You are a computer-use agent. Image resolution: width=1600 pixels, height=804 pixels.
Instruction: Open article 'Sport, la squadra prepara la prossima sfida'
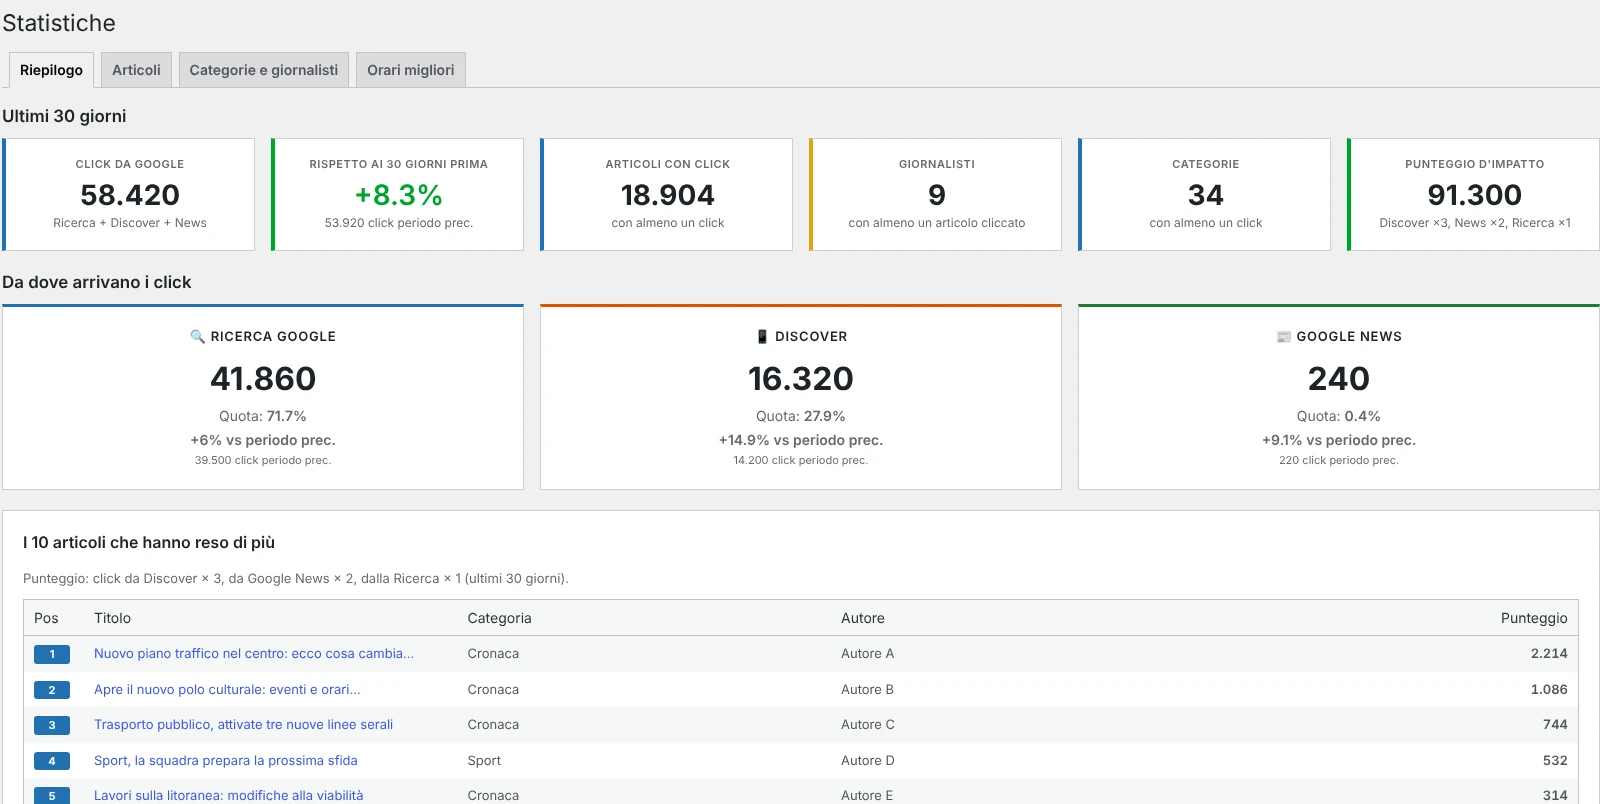[226, 761]
